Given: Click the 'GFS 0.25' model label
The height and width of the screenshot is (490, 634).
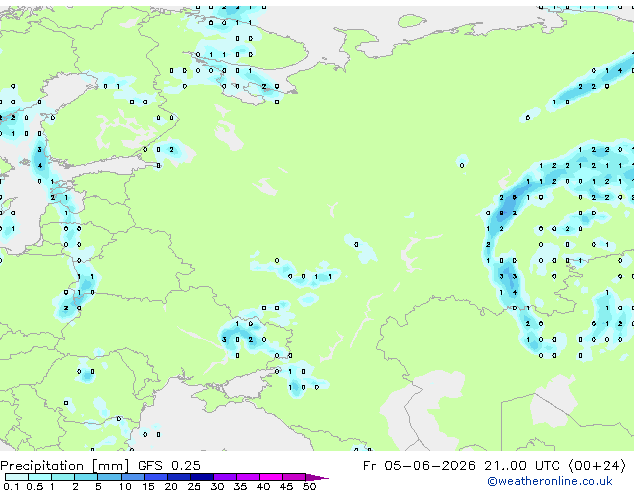Looking at the screenshot, I should 169,466.
